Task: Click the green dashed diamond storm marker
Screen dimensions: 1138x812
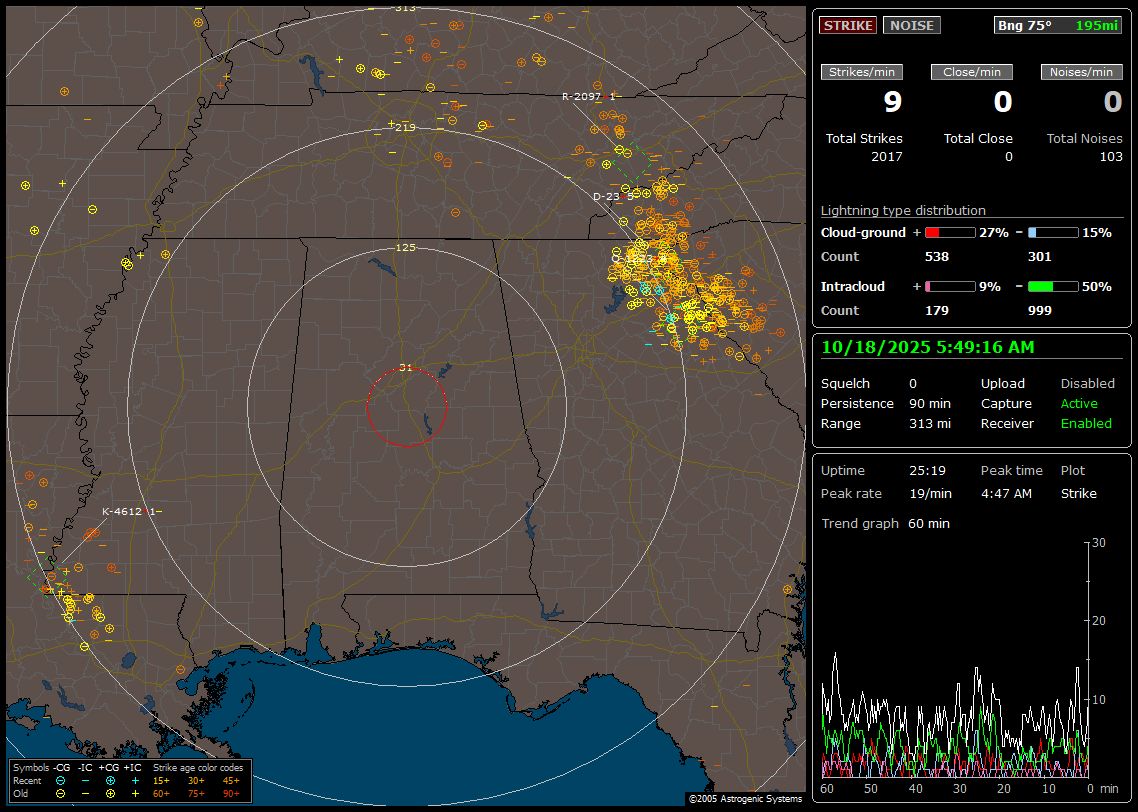Action: tap(631, 162)
